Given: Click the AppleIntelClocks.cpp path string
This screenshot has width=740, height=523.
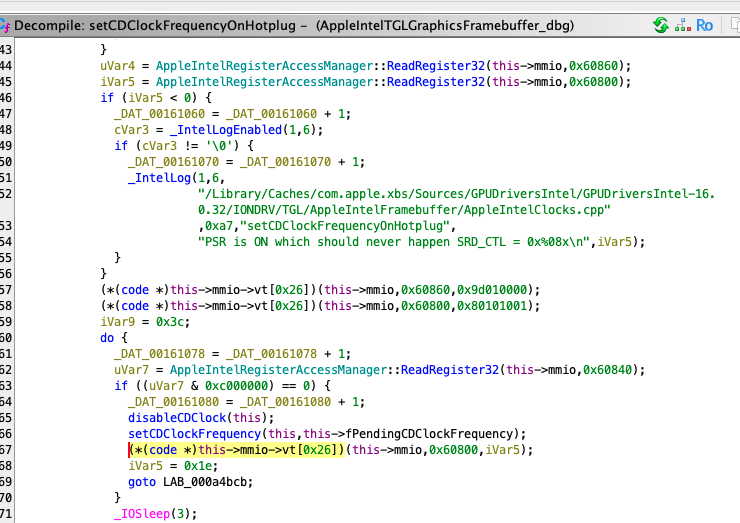Looking at the screenshot, I should (456, 202).
